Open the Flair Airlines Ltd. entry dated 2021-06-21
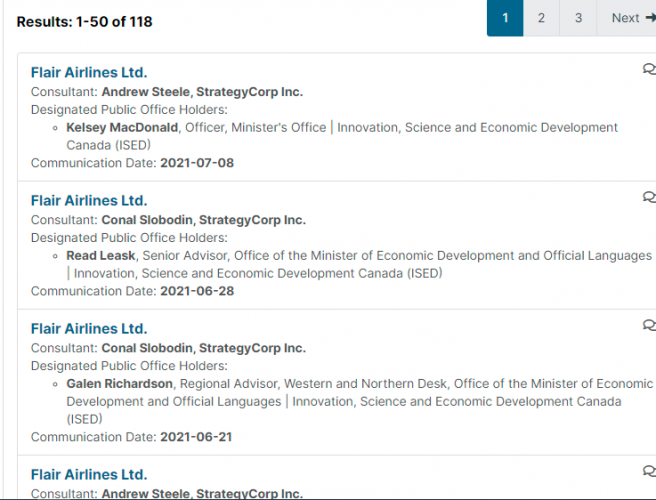Screen dimensions: 656x500 [x=89, y=328]
